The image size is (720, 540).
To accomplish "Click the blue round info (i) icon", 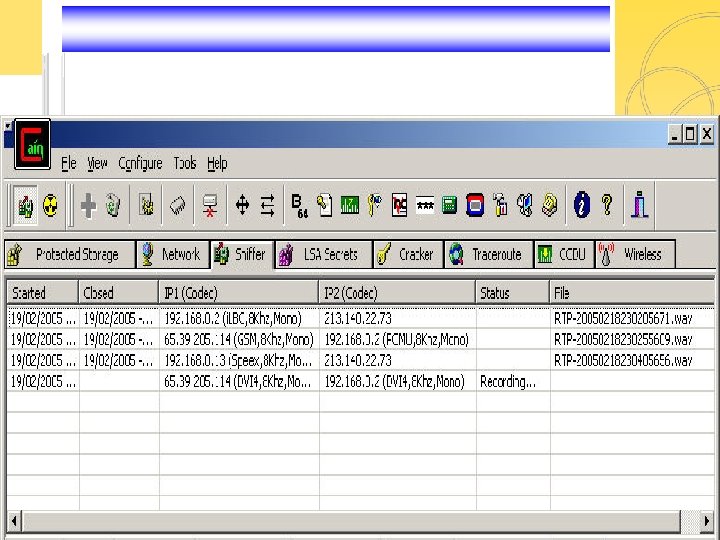I will pos(582,205).
